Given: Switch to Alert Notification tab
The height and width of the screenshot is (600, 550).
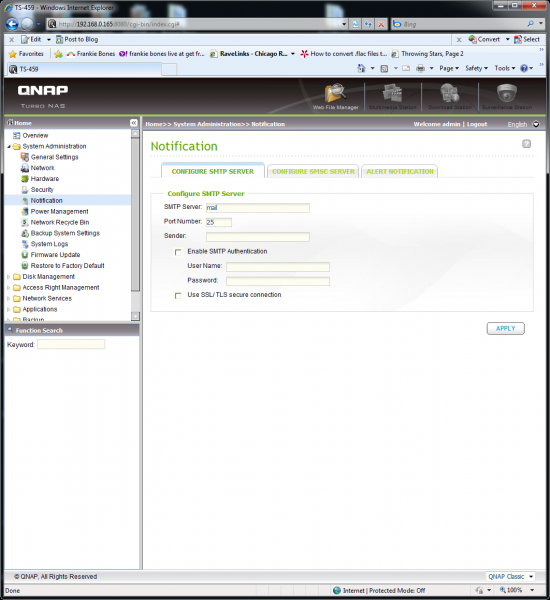Looking at the screenshot, I should pos(400,171).
